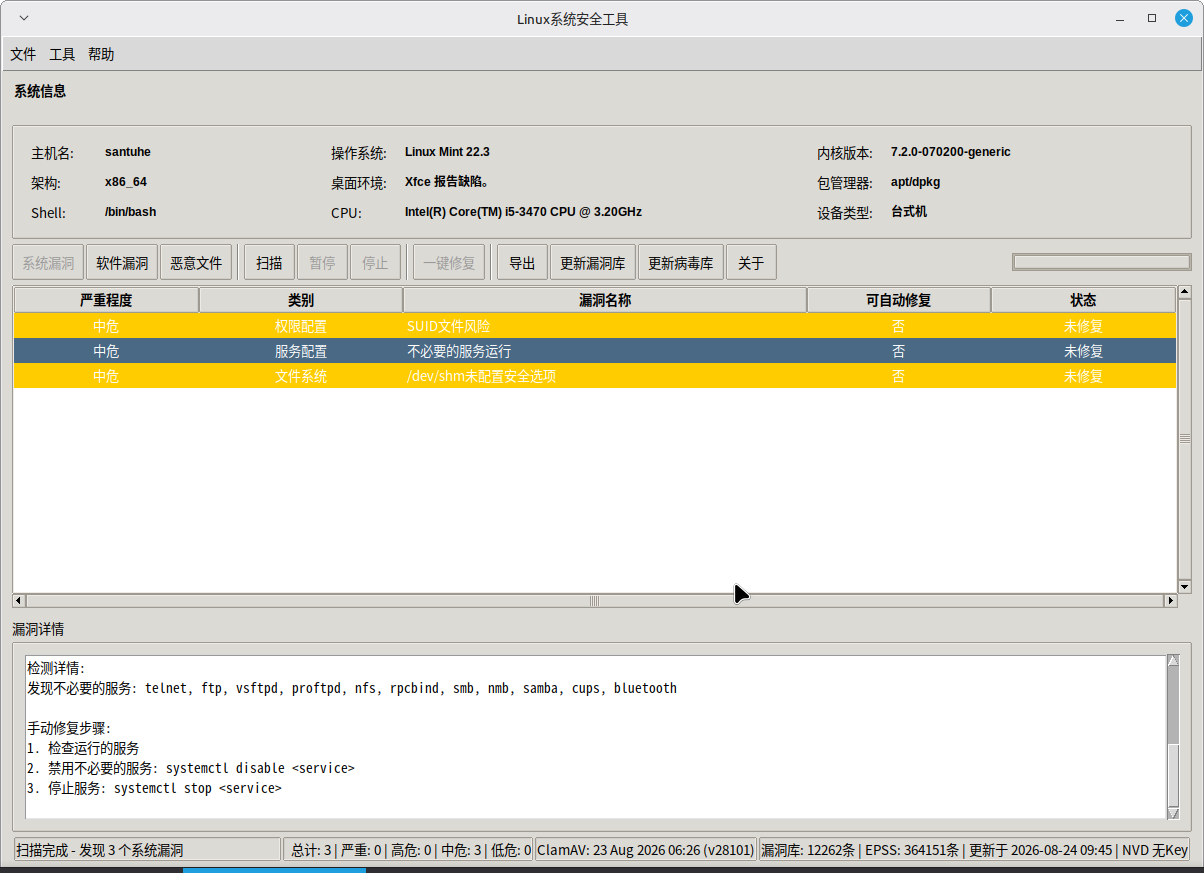This screenshot has height=873, width=1204.
Task: Click the 暂停 pause button
Action: point(322,263)
